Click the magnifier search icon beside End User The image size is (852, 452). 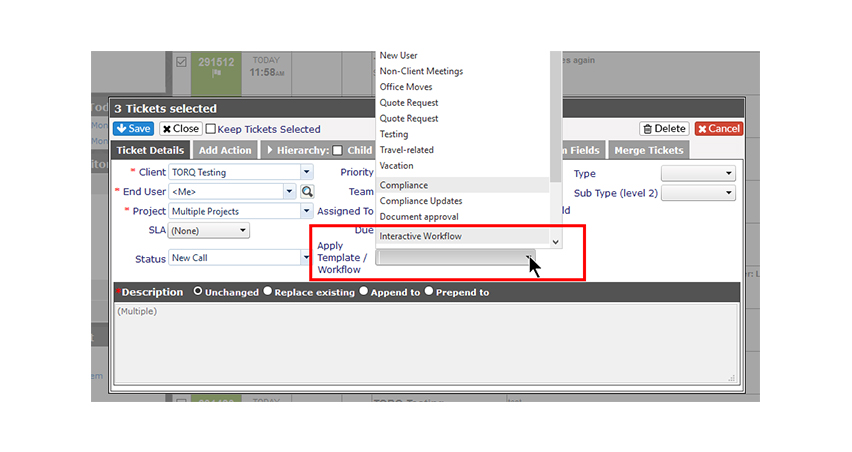tap(307, 191)
